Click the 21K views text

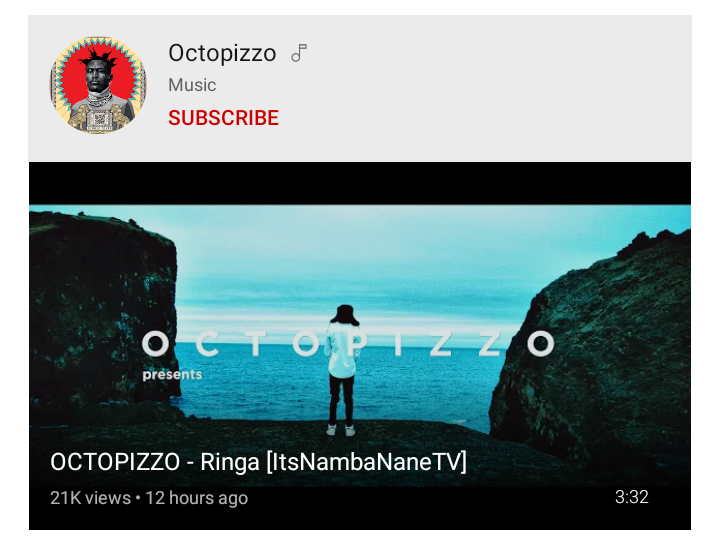[90, 498]
